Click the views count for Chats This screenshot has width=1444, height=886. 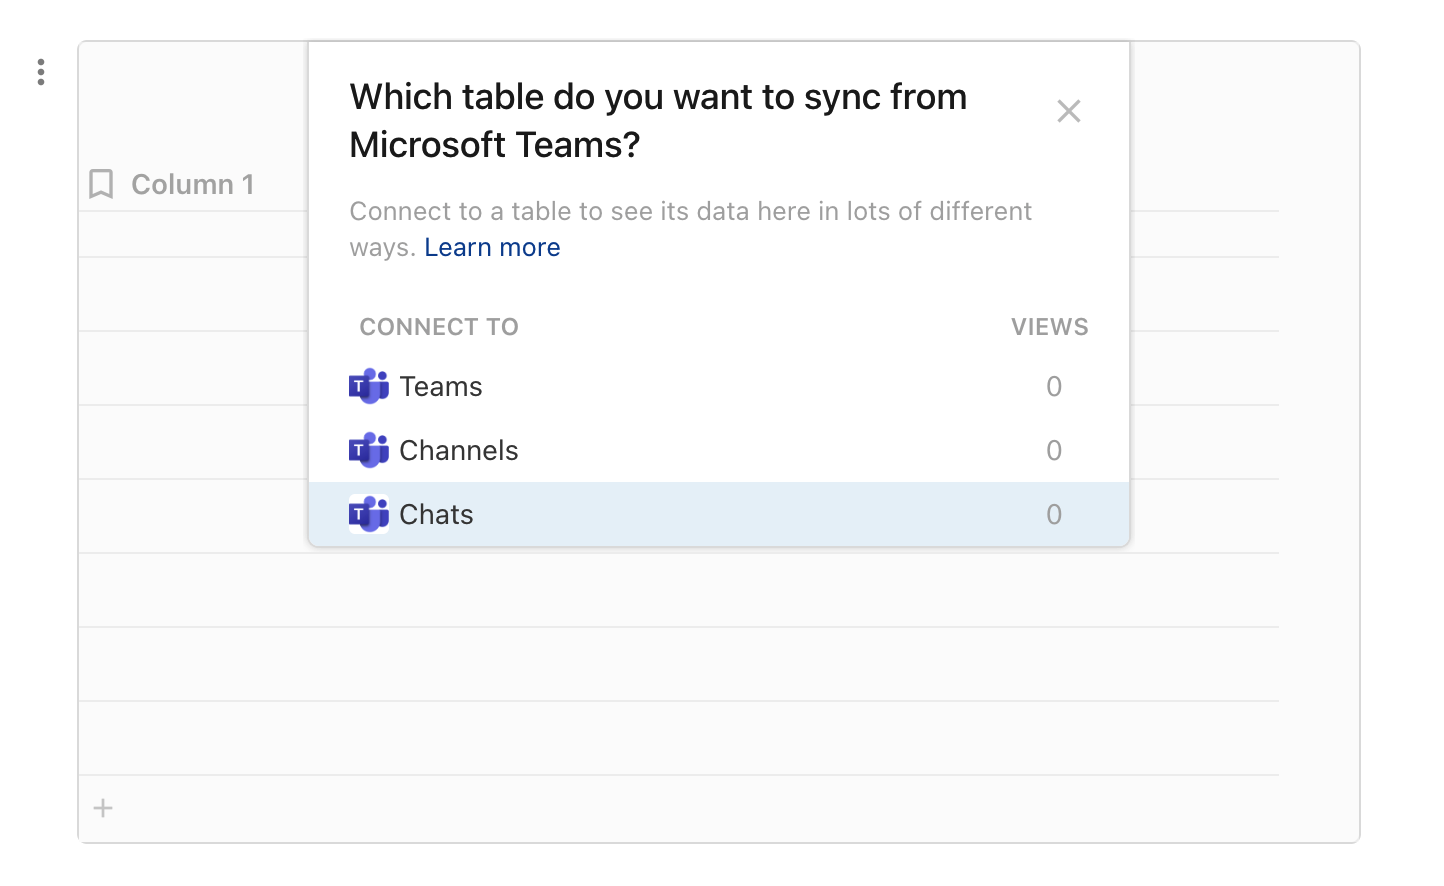1054,514
